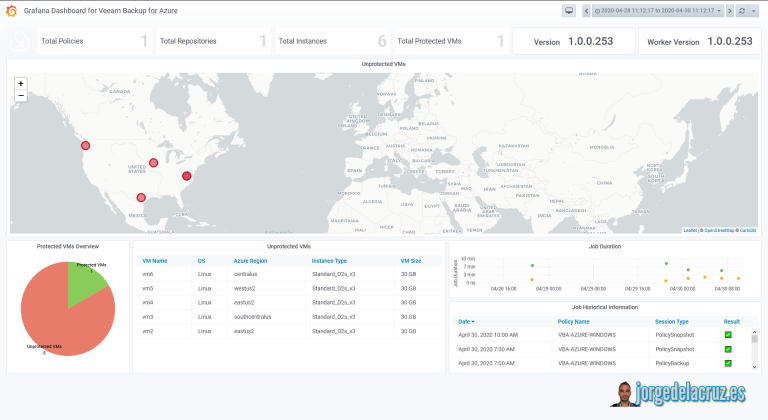Sort table by Policy Name column
This screenshot has width=768, height=420.
point(574,321)
